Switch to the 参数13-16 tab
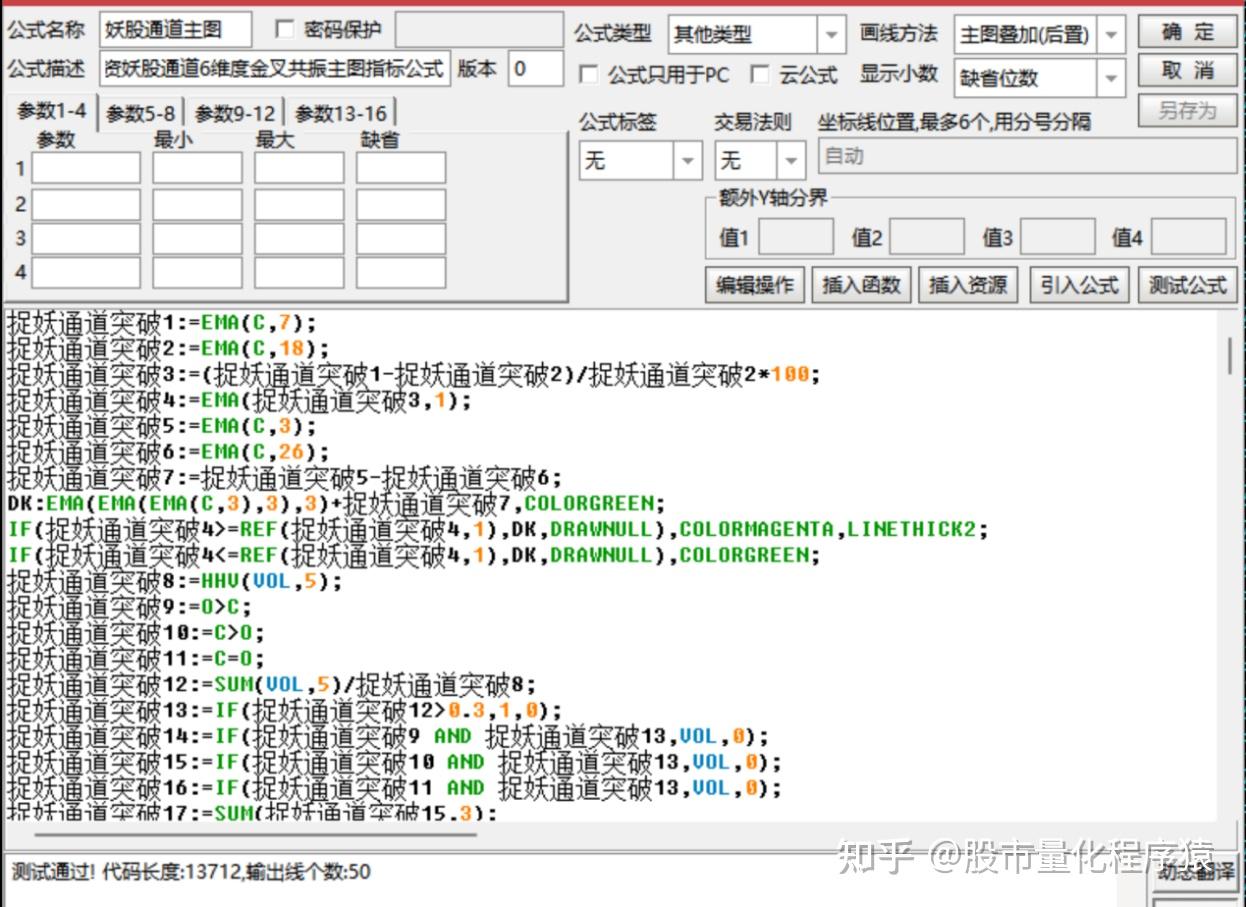 tap(341, 113)
